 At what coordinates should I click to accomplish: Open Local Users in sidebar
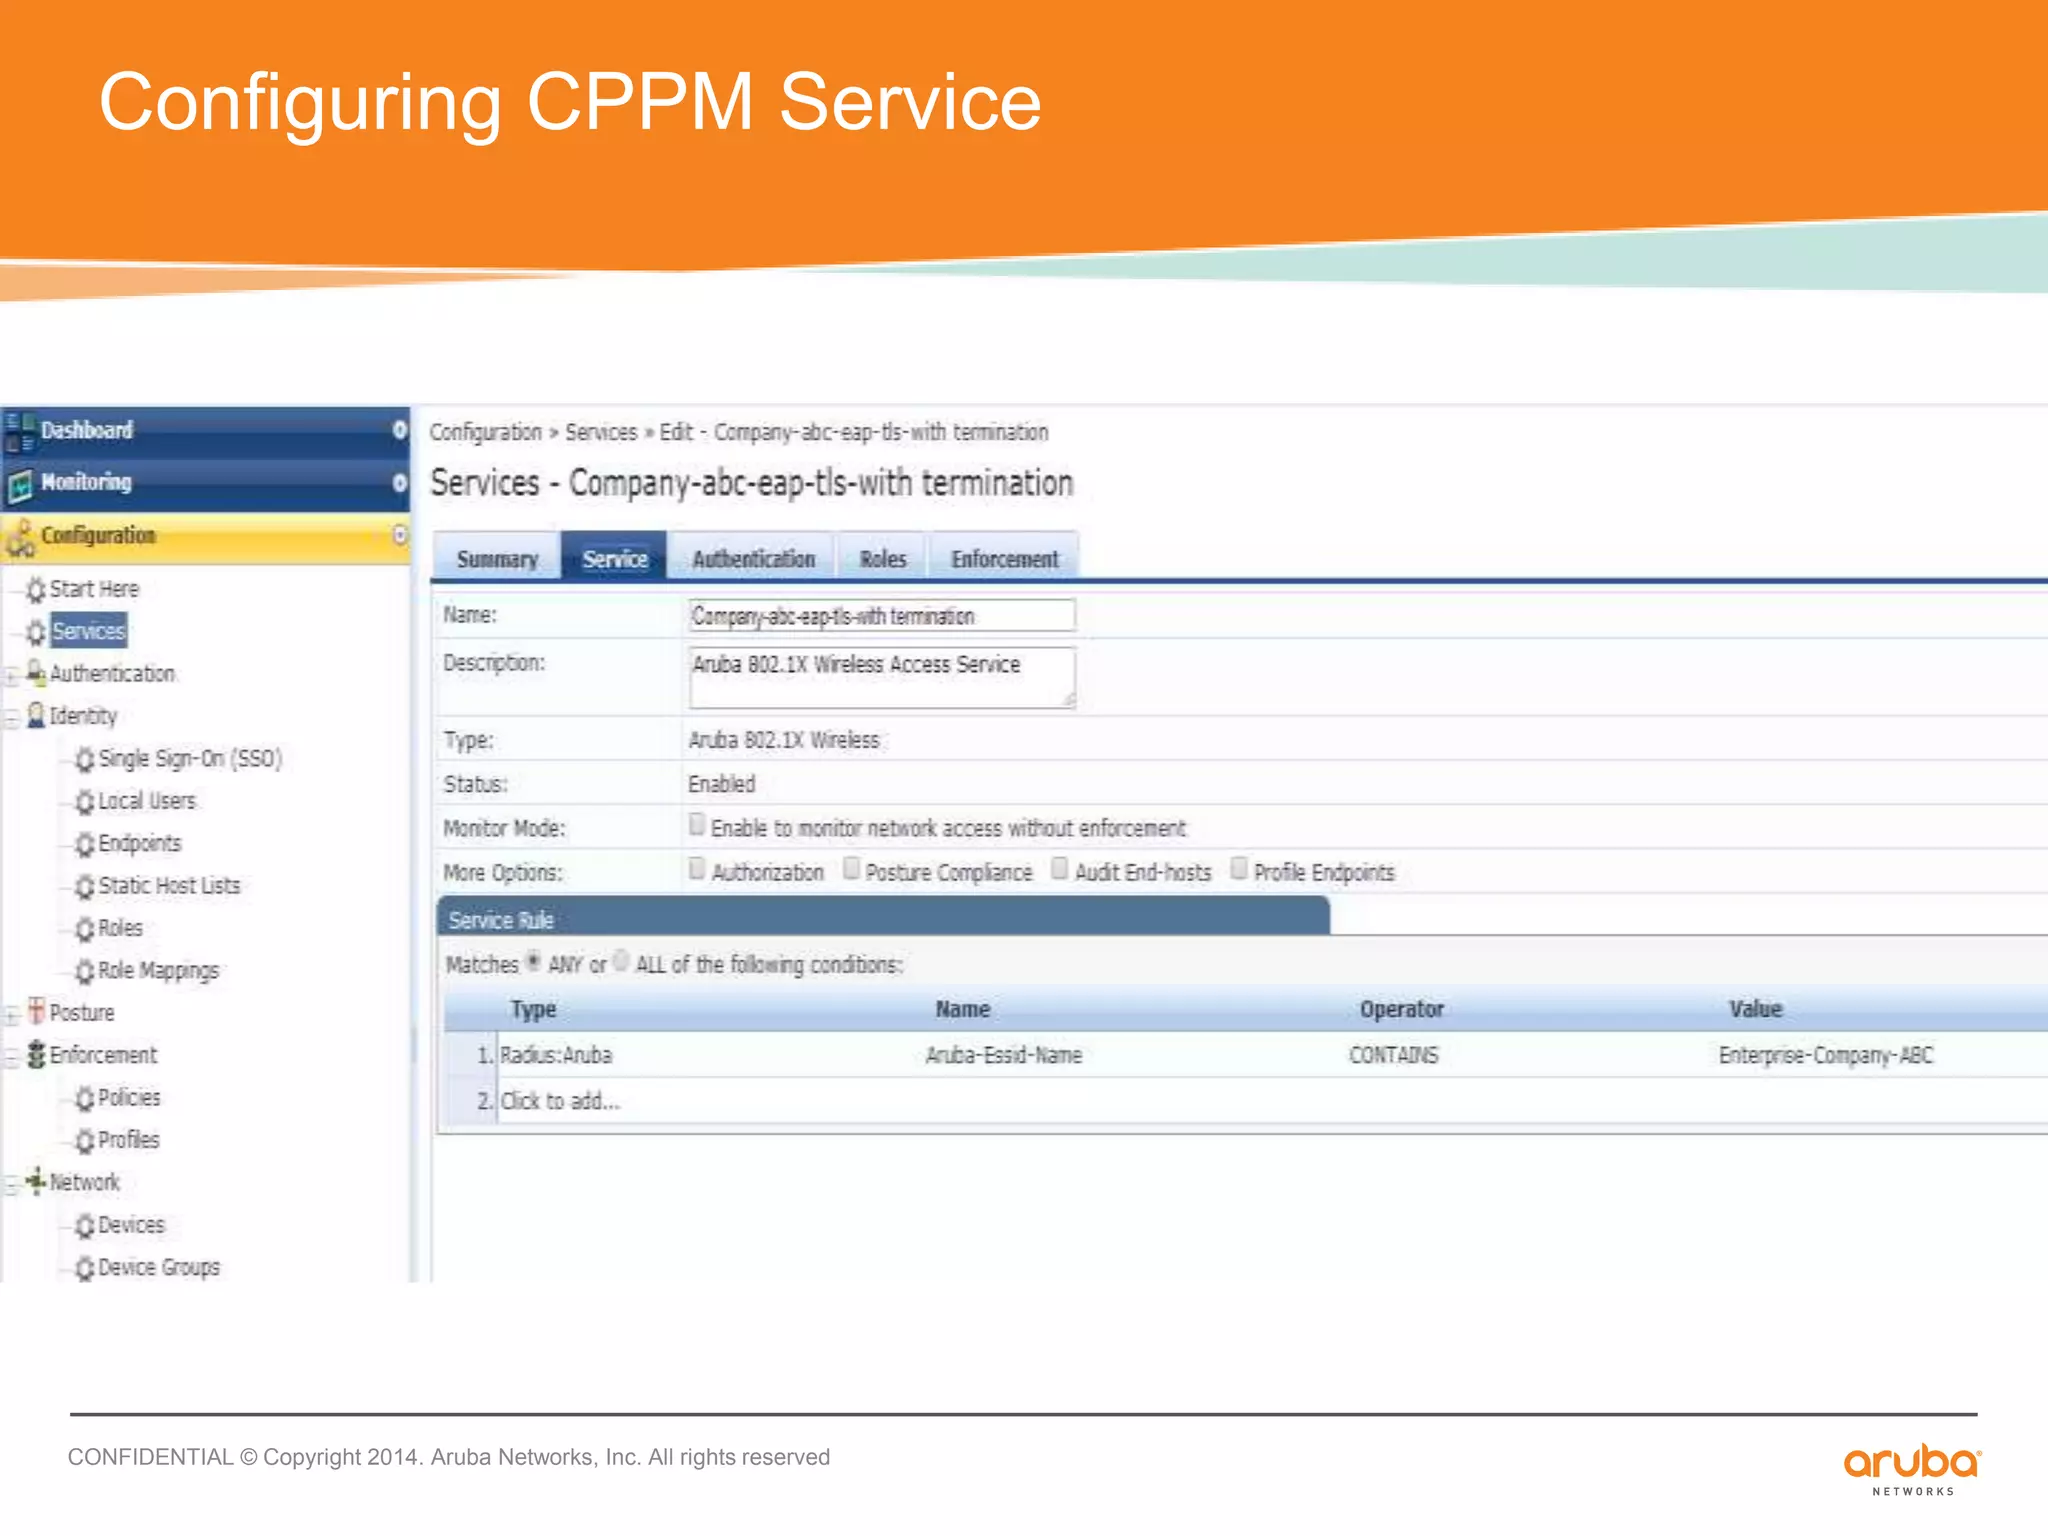(147, 802)
